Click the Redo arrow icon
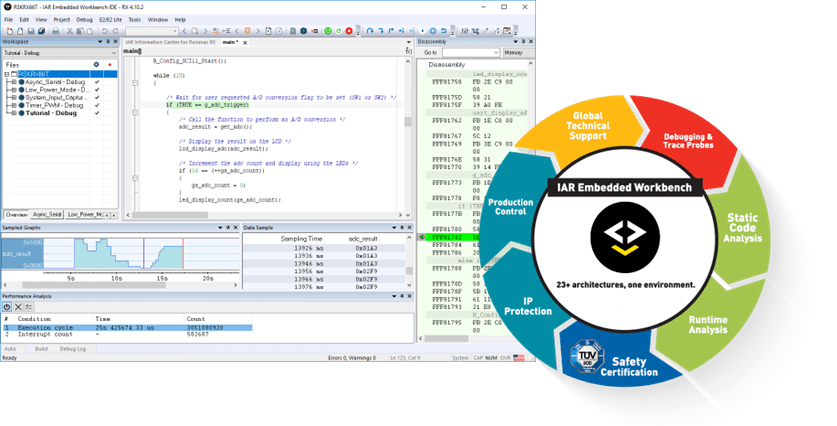This screenshot has width=837, height=426. pyautogui.click(x=115, y=31)
